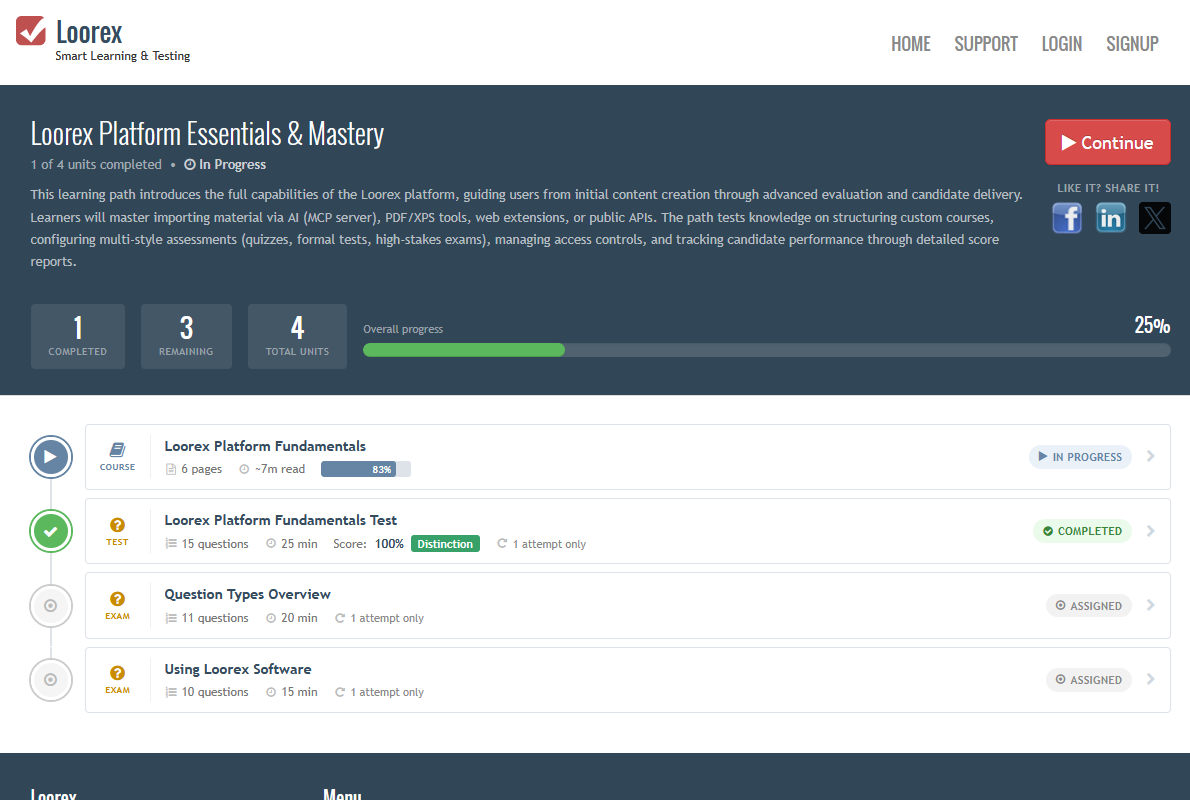The width and height of the screenshot is (1190, 800).
Task: Click the Loorex checkmark logo
Action: click(x=31, y=31)
